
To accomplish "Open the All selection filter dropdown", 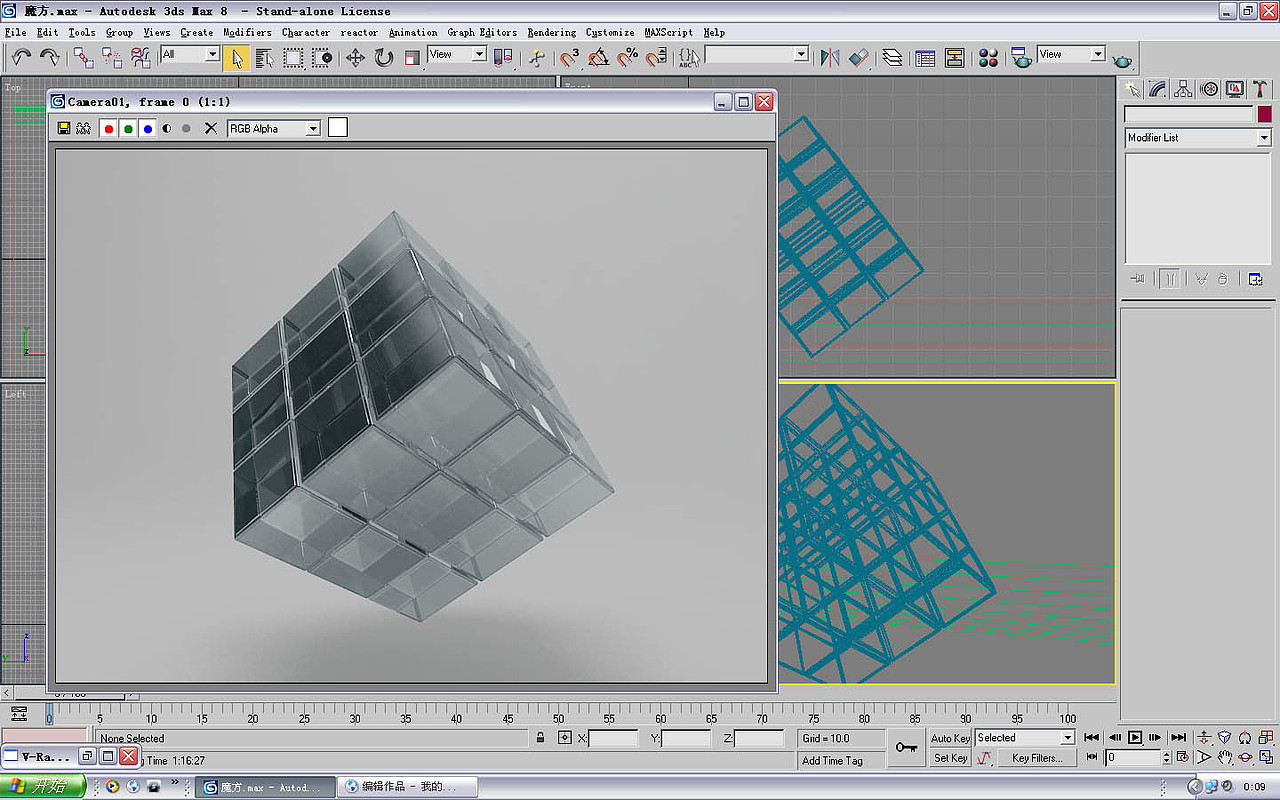I will pos(212,55).
